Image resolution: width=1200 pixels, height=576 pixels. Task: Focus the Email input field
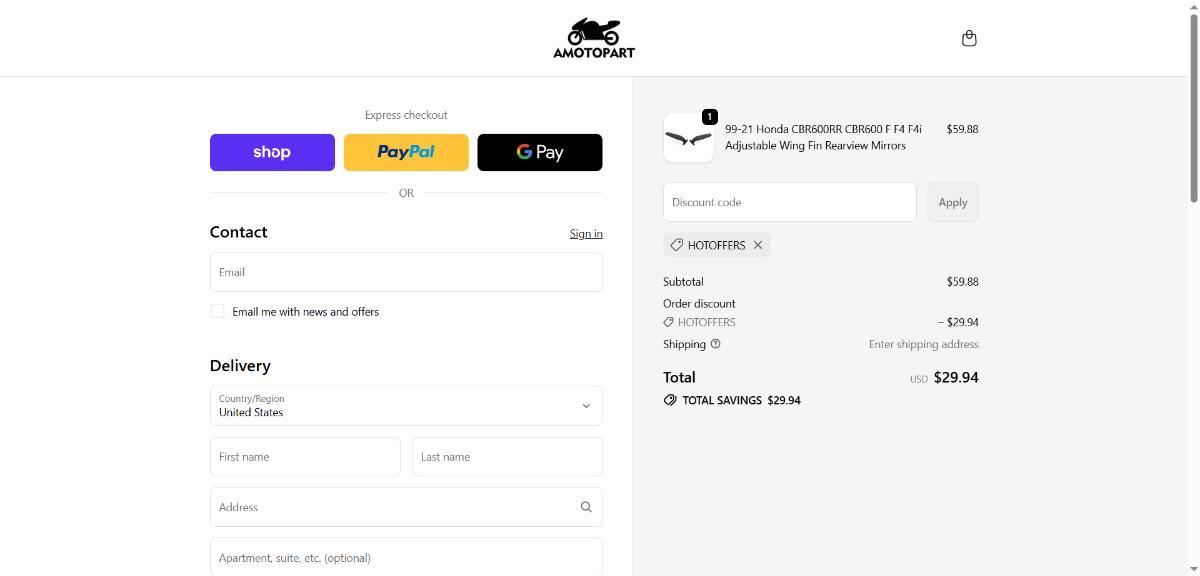coord(406,272)
